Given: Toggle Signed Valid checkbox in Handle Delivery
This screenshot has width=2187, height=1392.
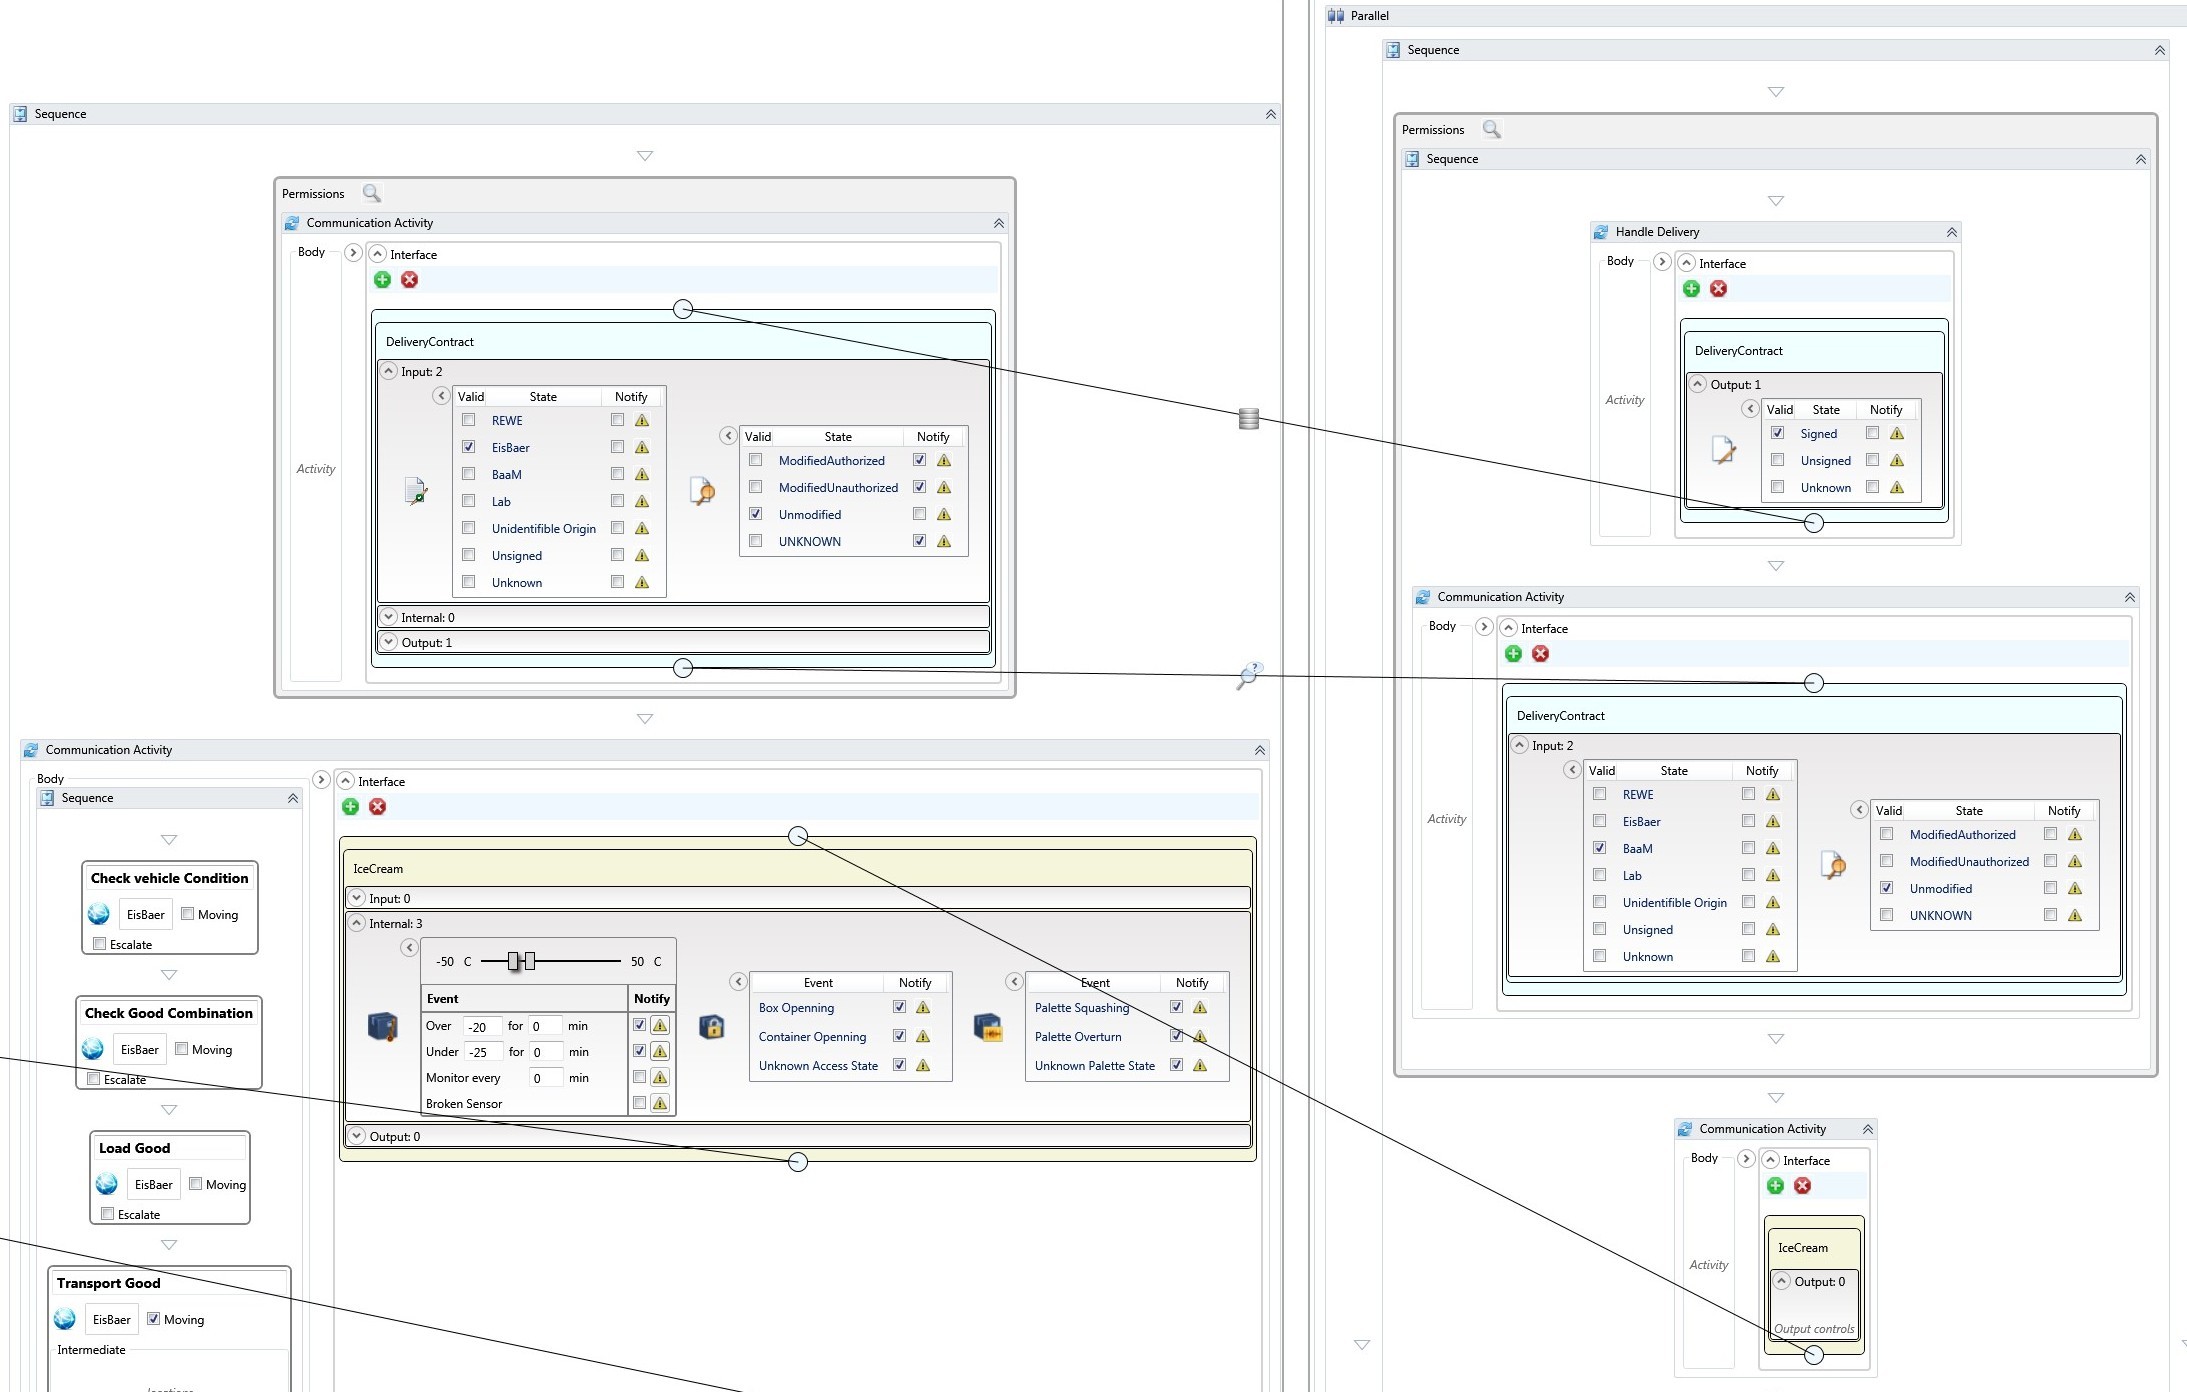Looking at the screenshot, I should (1777, 433).
